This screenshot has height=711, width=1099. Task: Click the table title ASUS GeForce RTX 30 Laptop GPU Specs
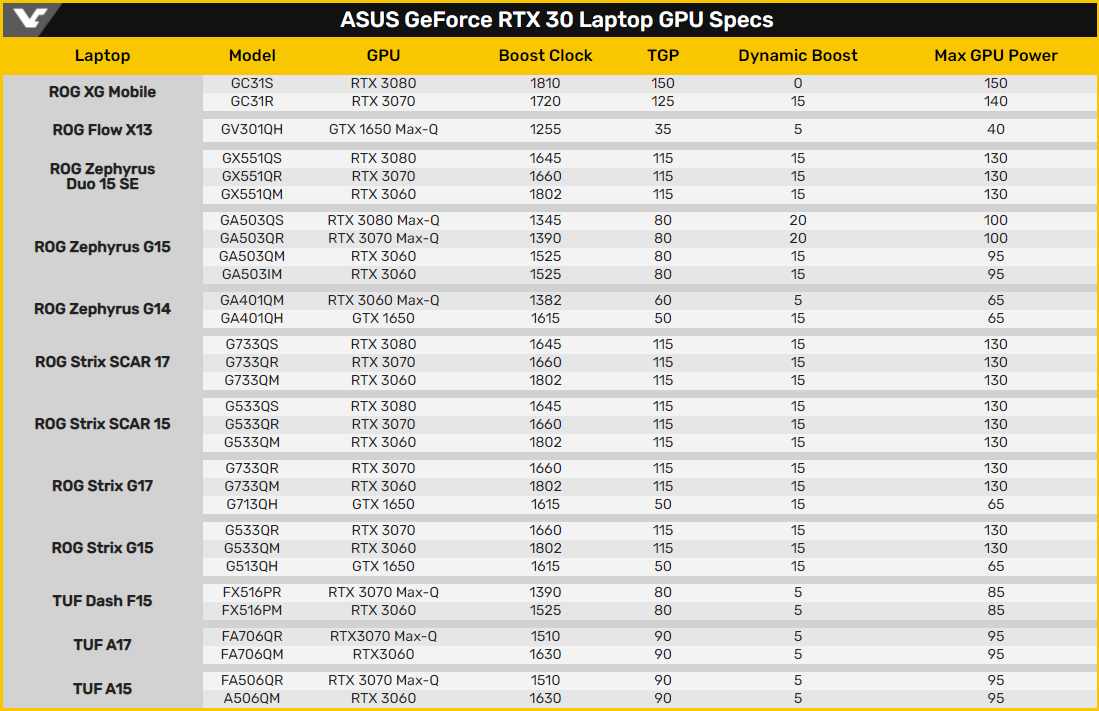(557, 20)
